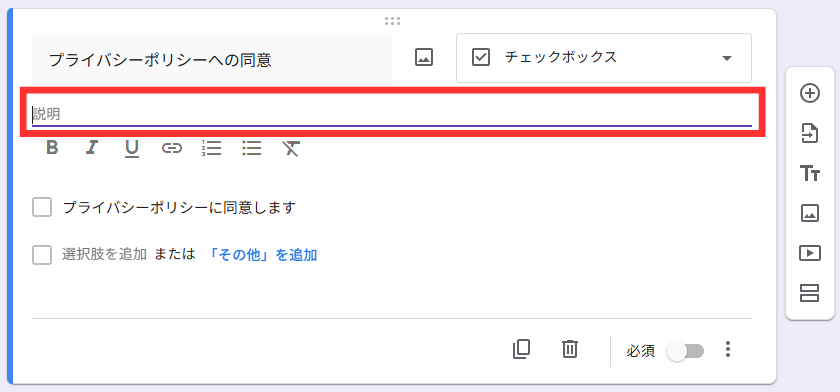The width and height of the screenshot is (840, 392).
Task: Click the 選択肢を追加 option field
Action: [104, 255]
